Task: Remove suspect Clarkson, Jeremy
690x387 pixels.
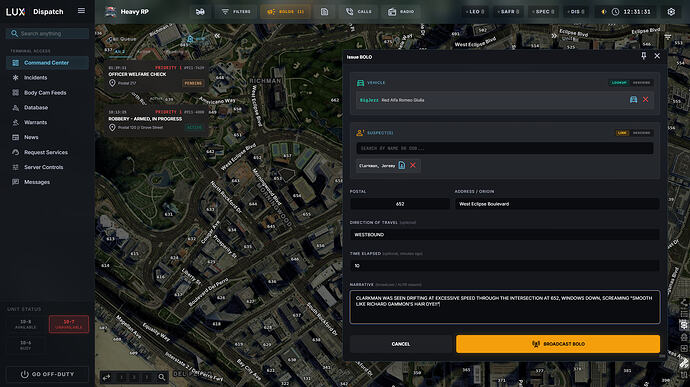Action: click(x=413, y=166)
